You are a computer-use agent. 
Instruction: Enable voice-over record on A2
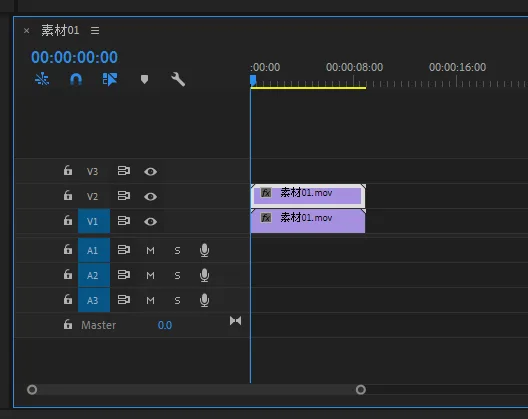tap(204, 275)
